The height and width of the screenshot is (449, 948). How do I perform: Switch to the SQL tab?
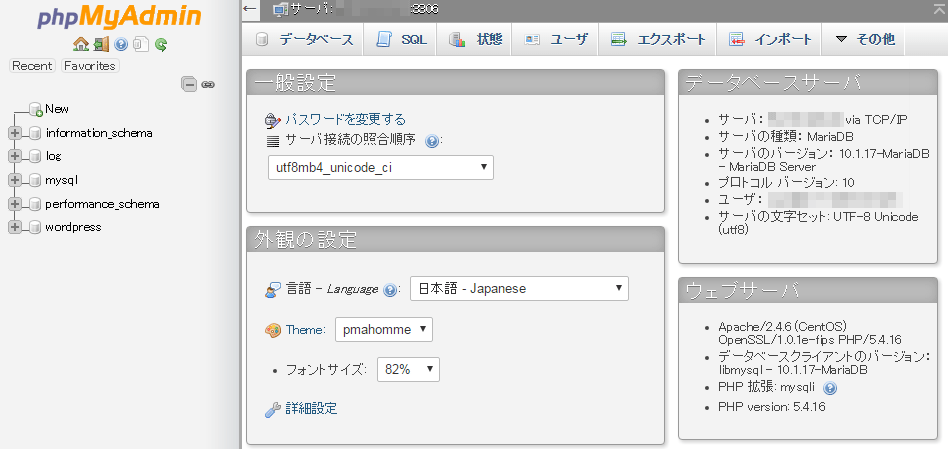click(402, 40)
